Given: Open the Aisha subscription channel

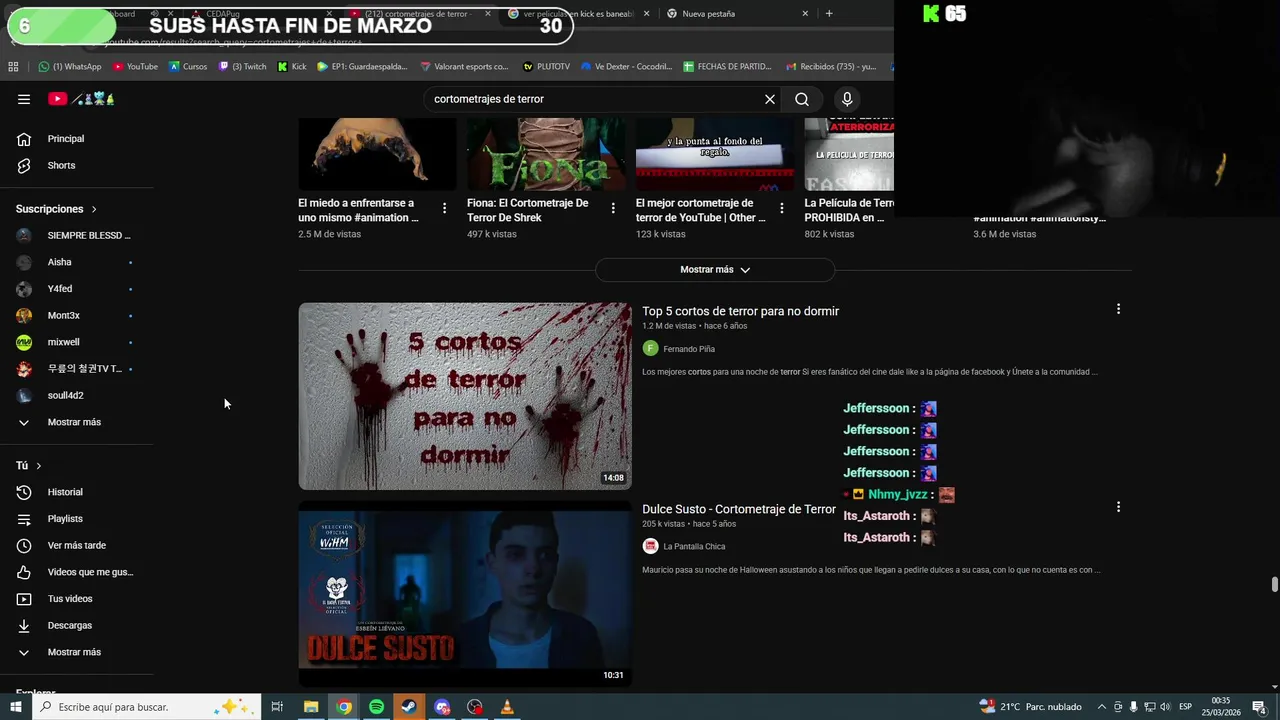Looking at the screenshot, I should (77, 262).
